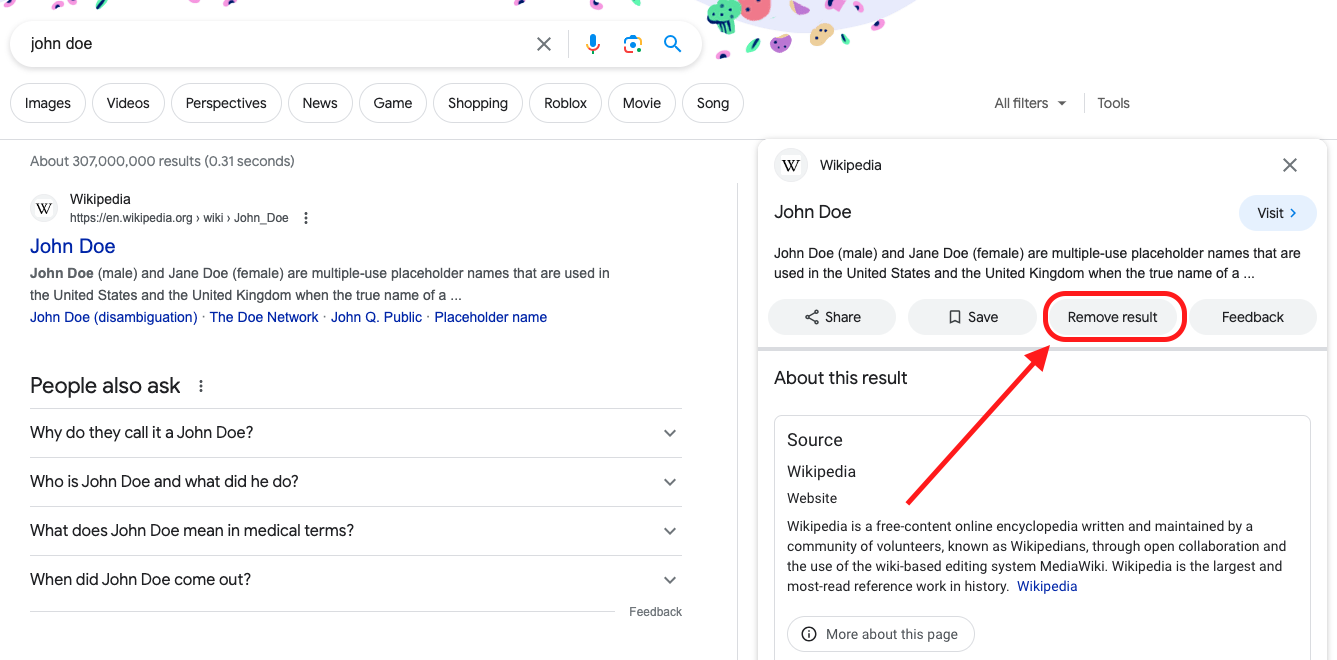Image resolution: width=1337 pixels, height=660 pixels.
Task: Switch to the Images tab
Action: (x=47, y=103)
